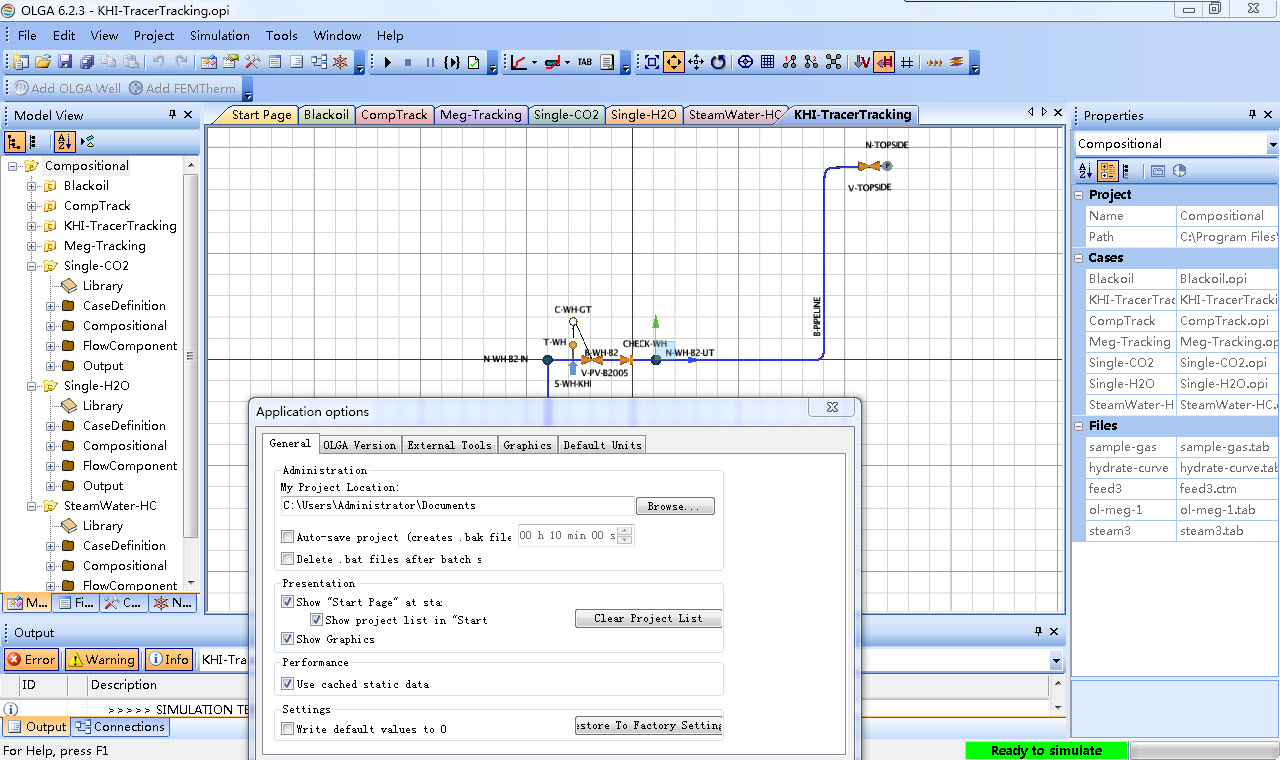This screenshot has height=760, width=1280.
Task: Click the Clear Project List button
Action: pyautogui.click(x=648, y=618)
